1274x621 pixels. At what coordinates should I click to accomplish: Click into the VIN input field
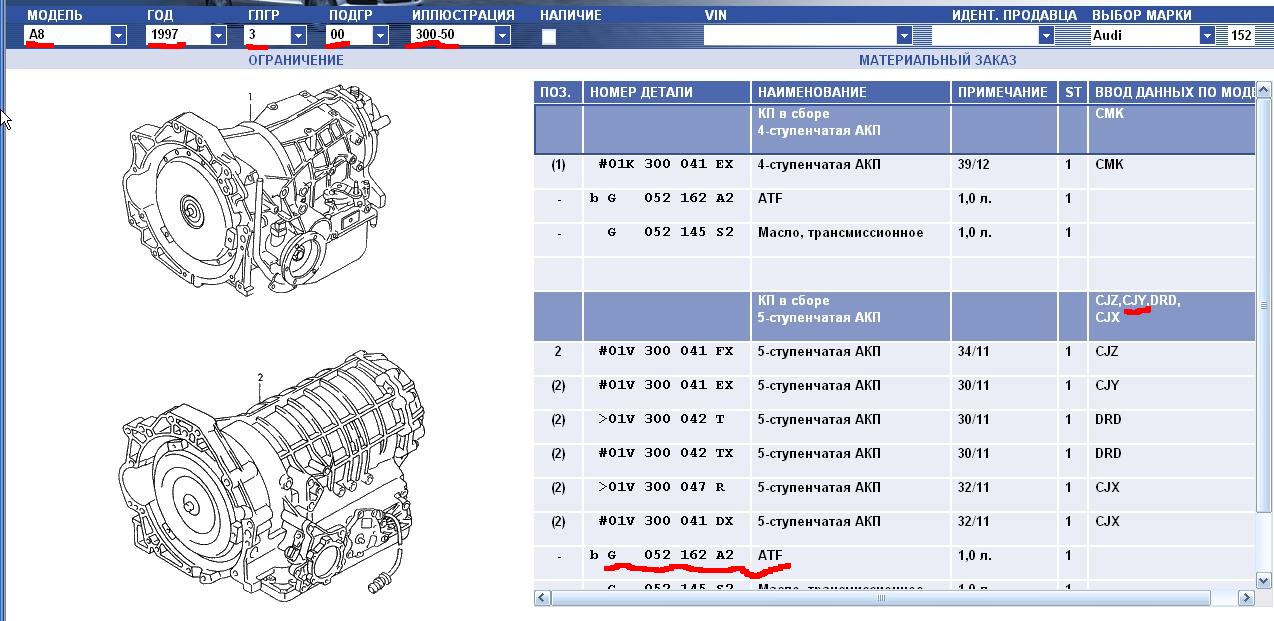tap(800, 35)
